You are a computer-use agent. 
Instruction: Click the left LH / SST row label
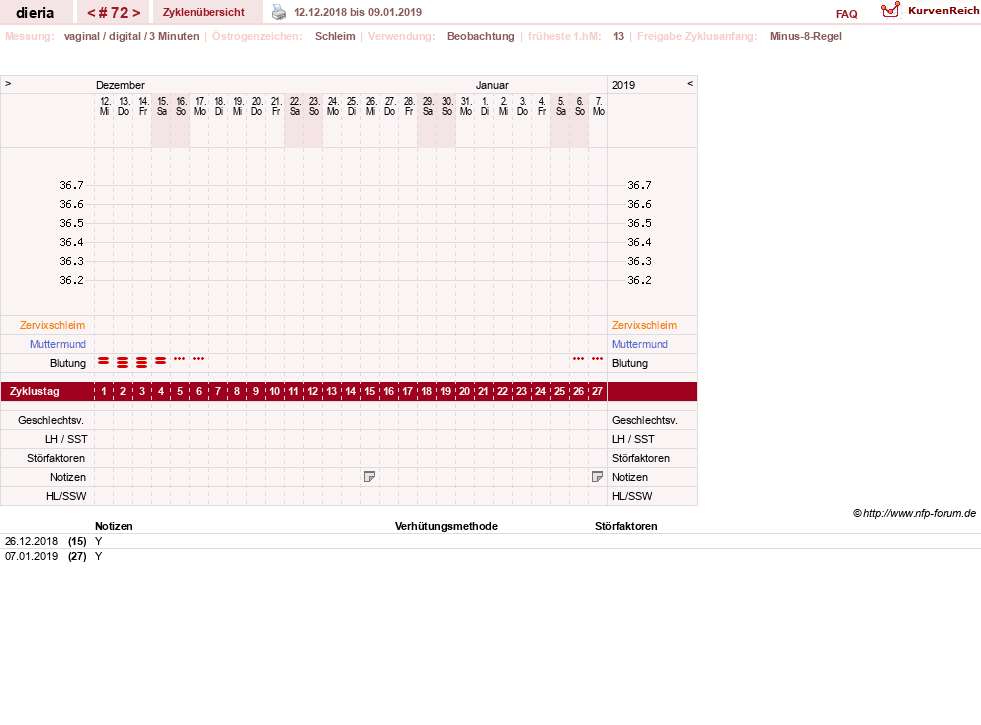(66, 439)
